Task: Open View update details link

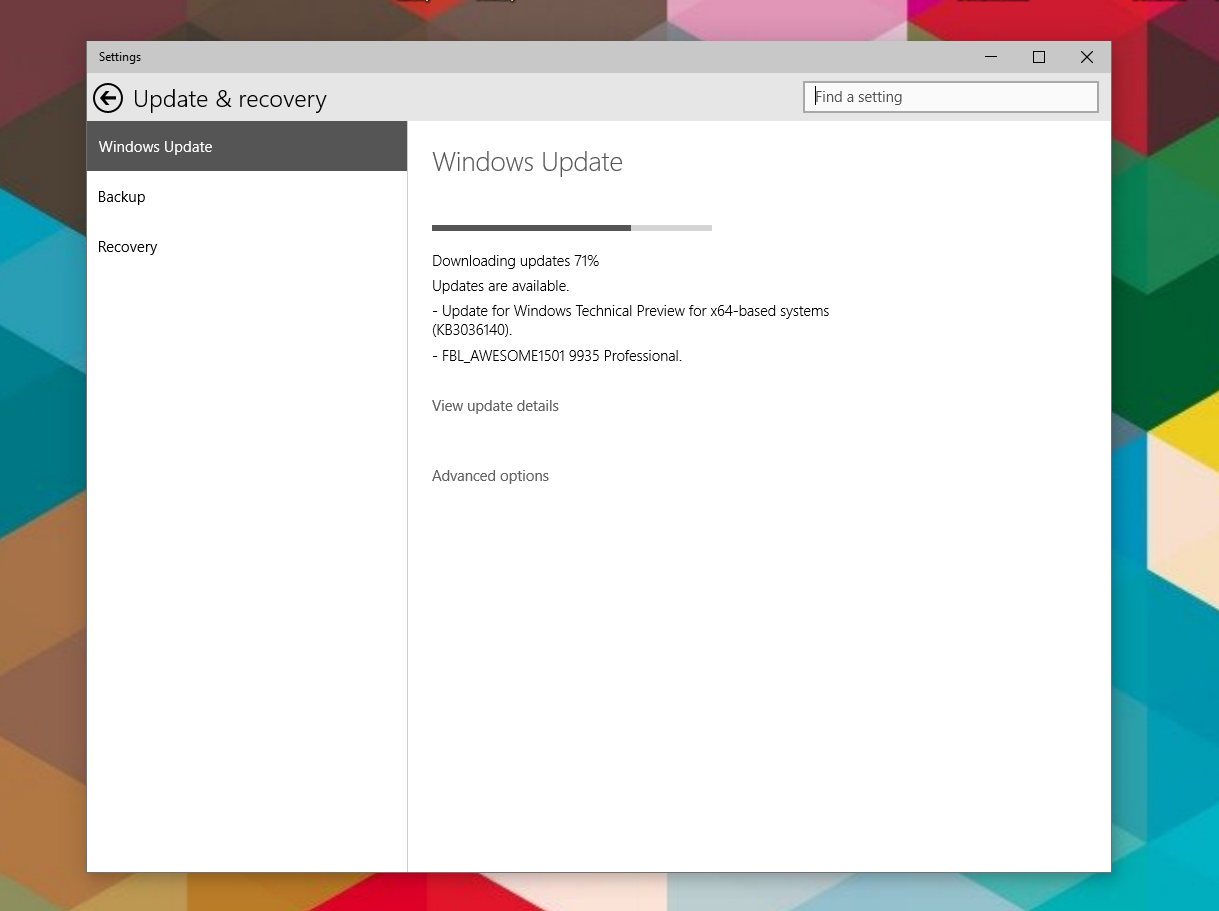Action: click(x=495, y=406)
